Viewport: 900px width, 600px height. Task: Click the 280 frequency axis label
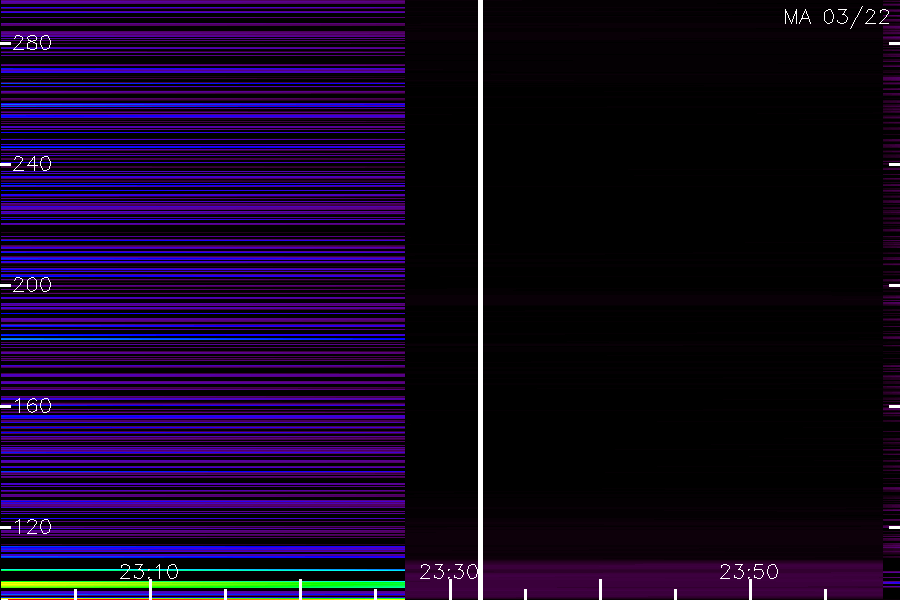pos(32,43)
